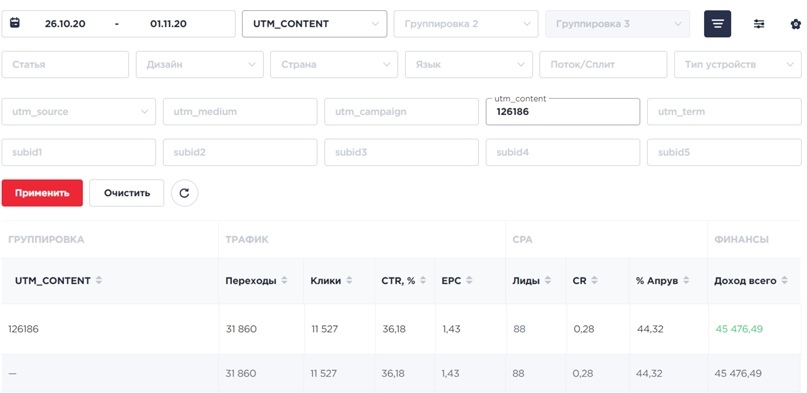Sort by CR column arrows

pyautogui.click(x=594, y=281)
